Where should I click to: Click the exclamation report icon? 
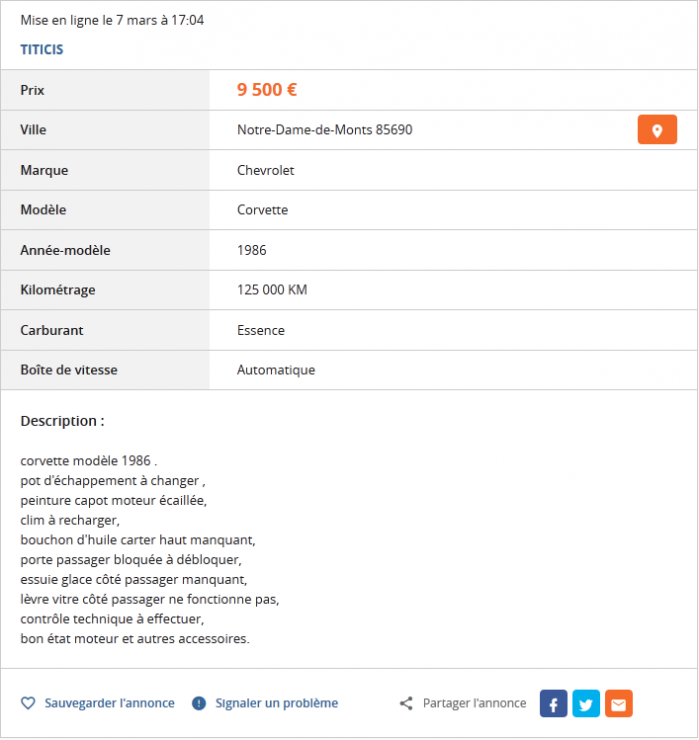(199, 703)
